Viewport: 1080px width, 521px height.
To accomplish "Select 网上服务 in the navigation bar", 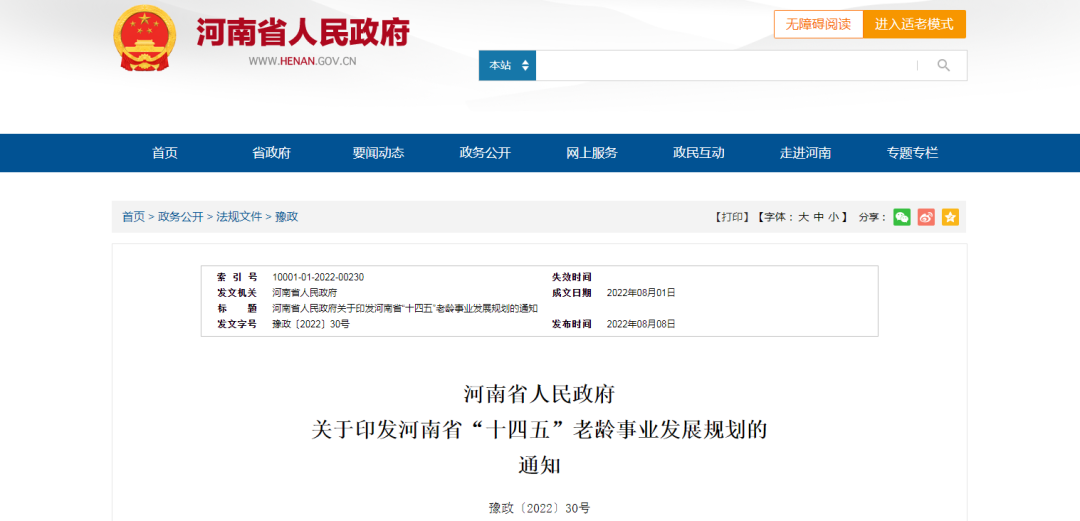I will pos(592,153).
